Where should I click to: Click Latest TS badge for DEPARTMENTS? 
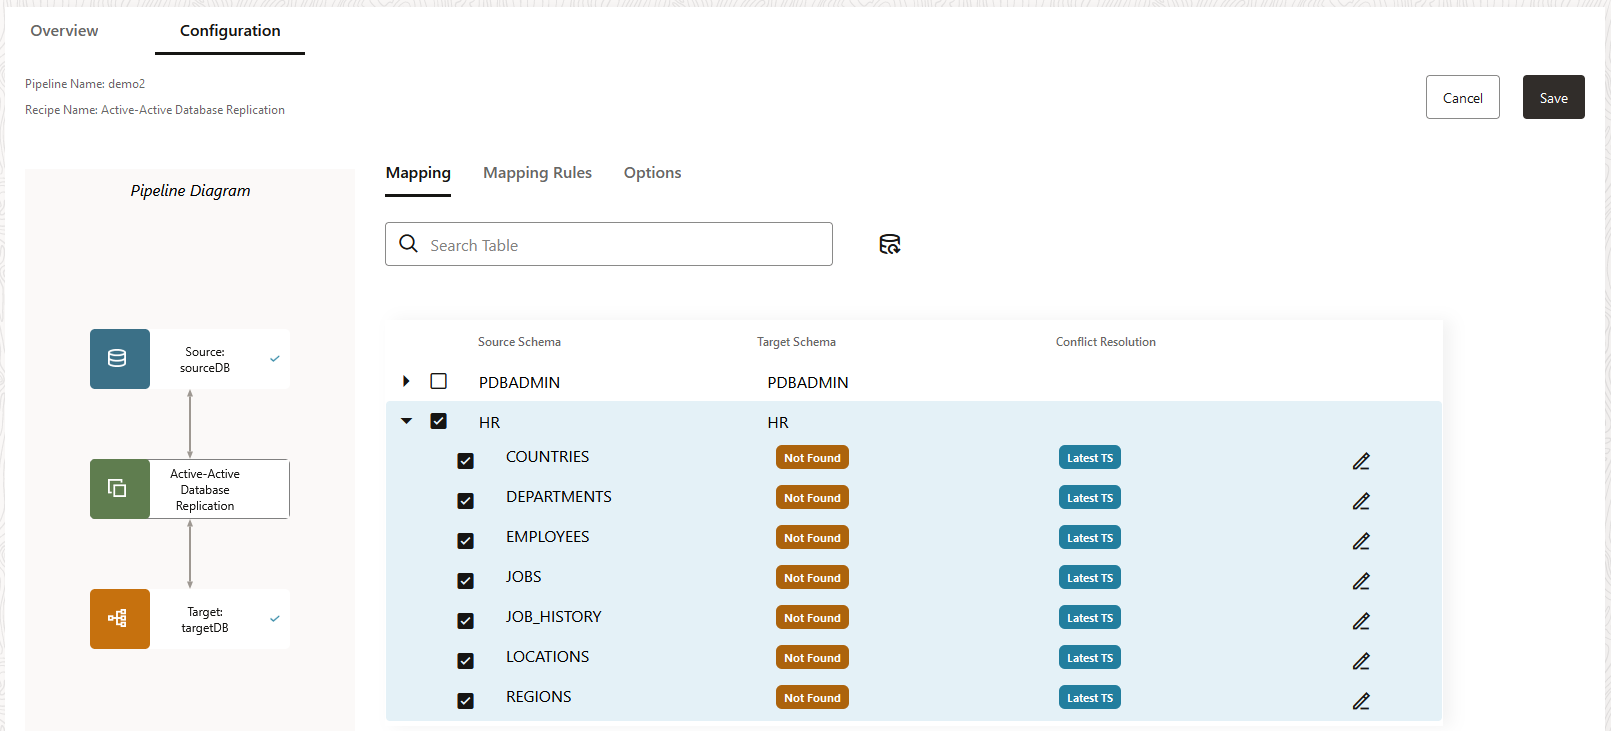coord(1090,497)
